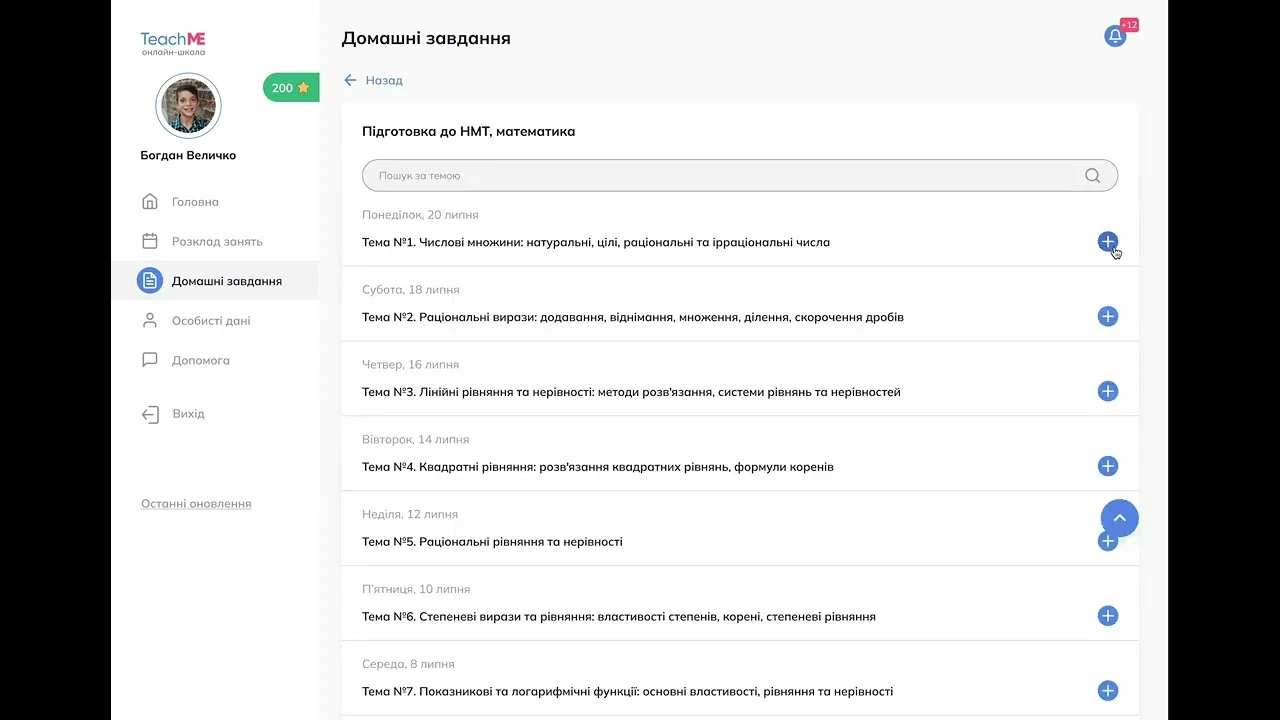Open the Останні оновлення link
The height and width of the screenshot is (720, 1280).
(196, 504)
